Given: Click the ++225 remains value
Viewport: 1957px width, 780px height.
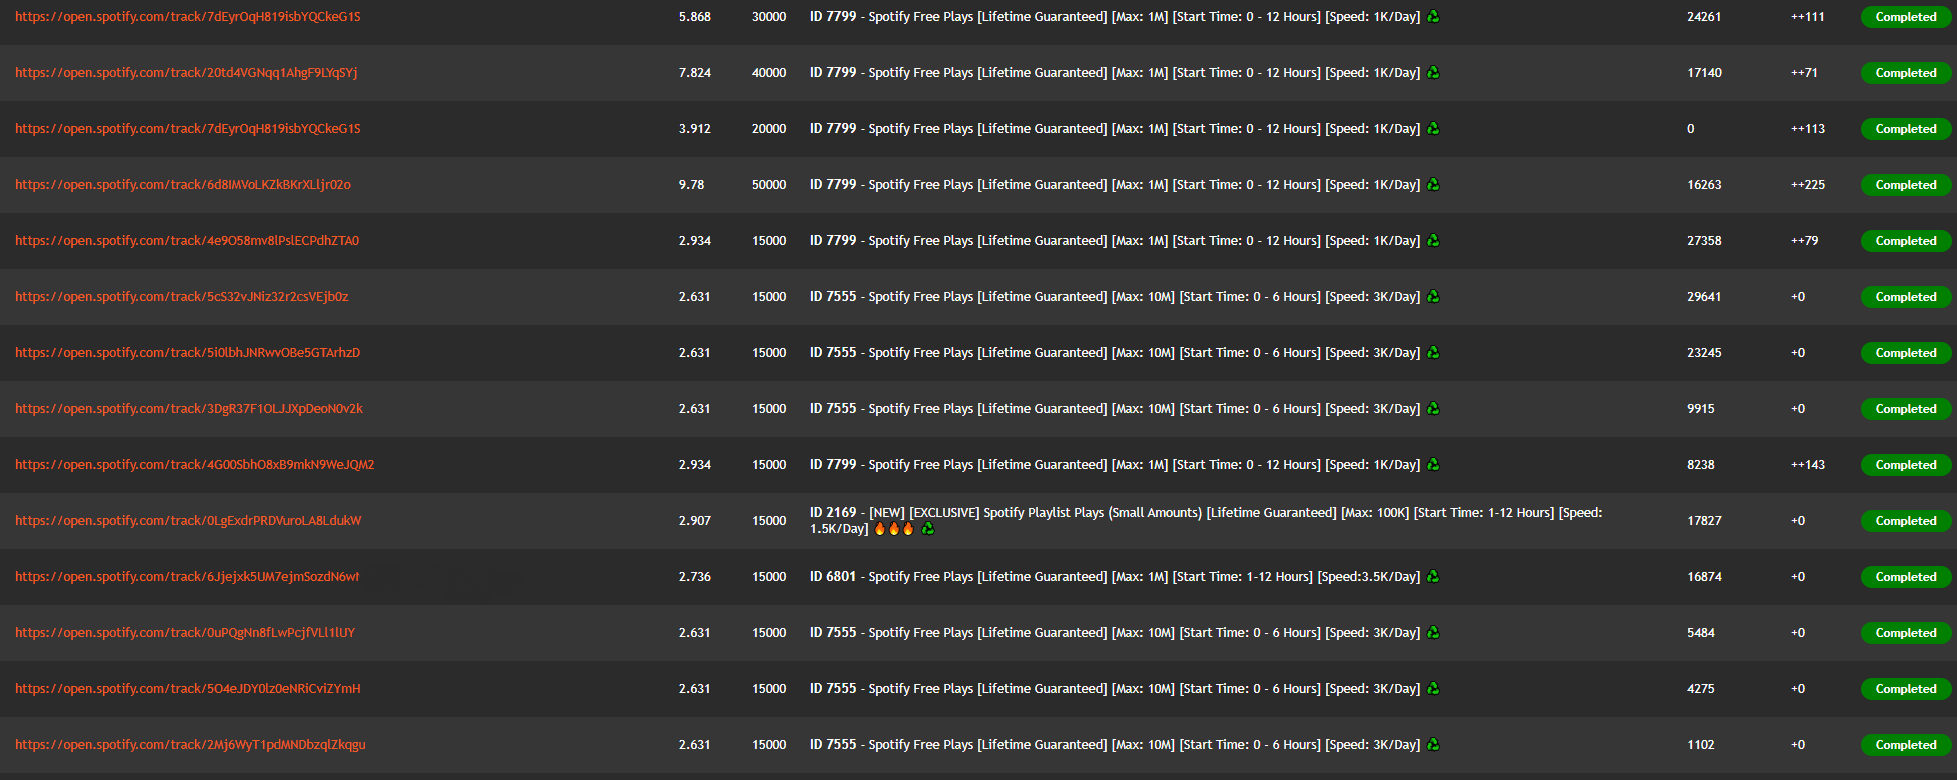Looking at the screenshot, I should coord(1808,185).
